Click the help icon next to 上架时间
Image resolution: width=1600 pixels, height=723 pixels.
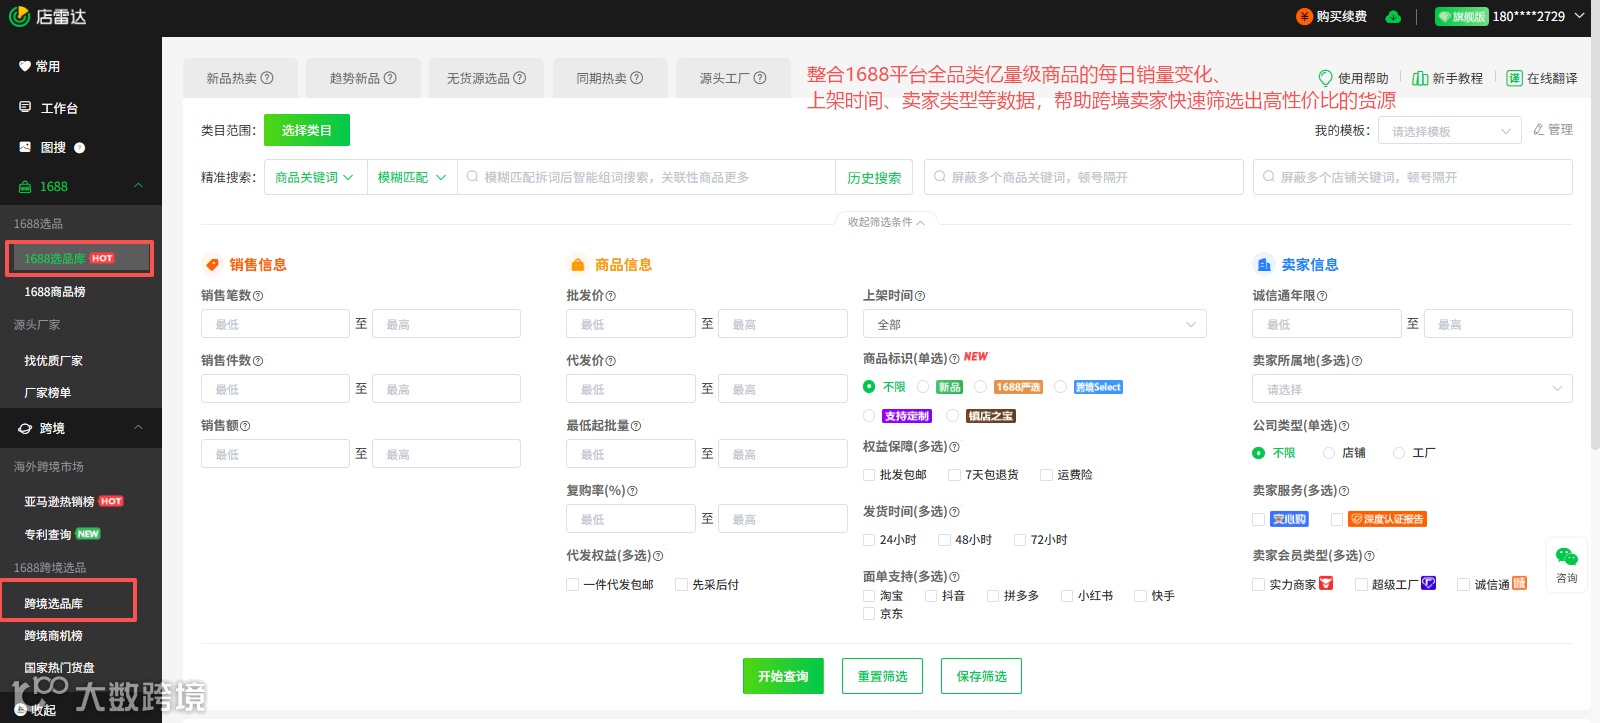(x=920, y=296)
